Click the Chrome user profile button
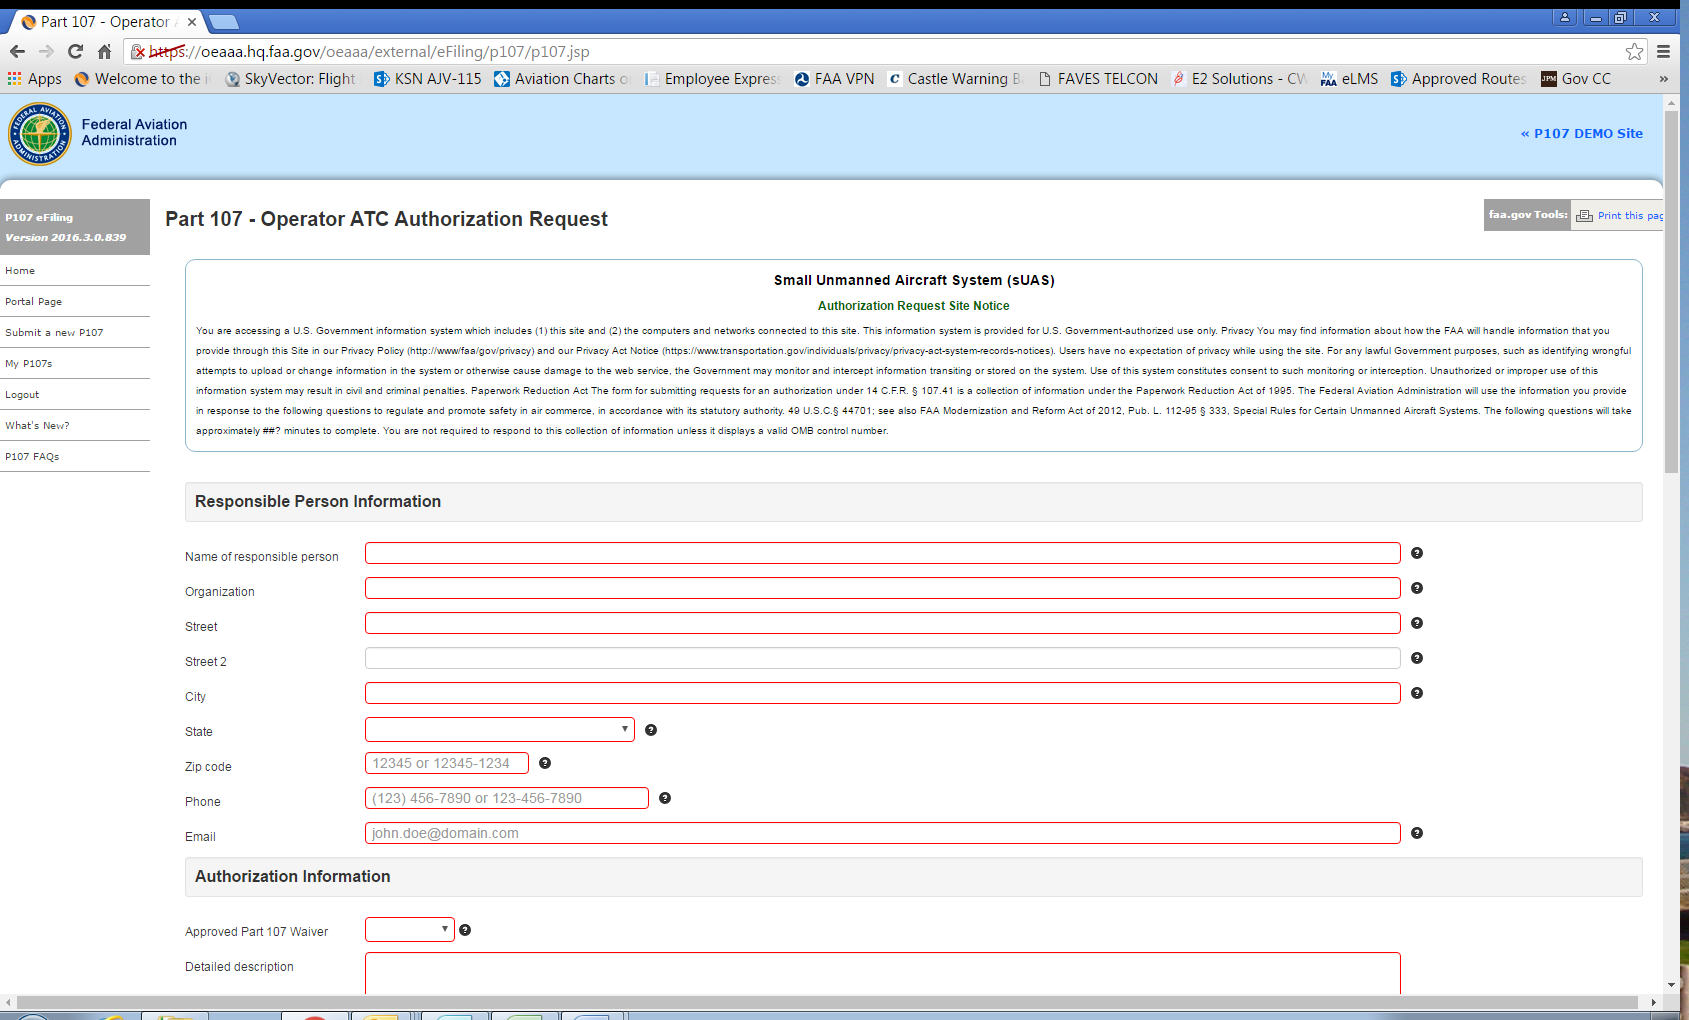This screenshot has height=1020, width=1689. point(1565,17)
